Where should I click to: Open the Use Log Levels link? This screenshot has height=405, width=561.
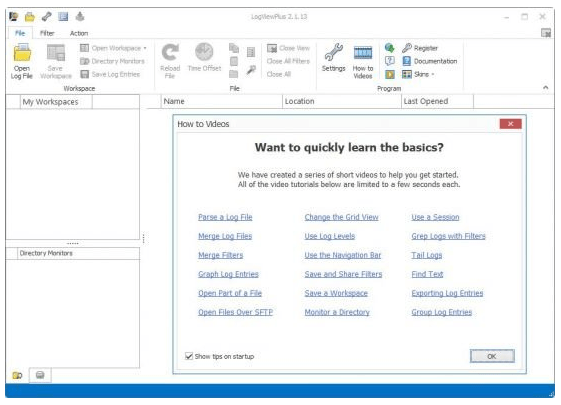[330, 236]
